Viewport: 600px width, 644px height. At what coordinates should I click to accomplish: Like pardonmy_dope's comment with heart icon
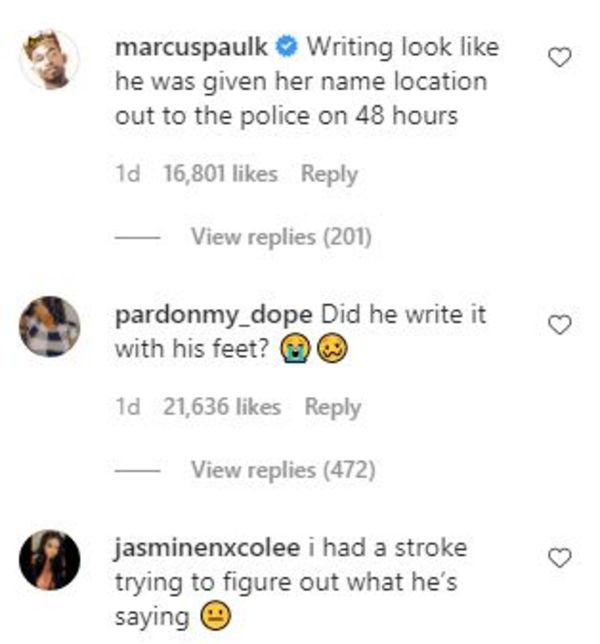coord(560,325)
